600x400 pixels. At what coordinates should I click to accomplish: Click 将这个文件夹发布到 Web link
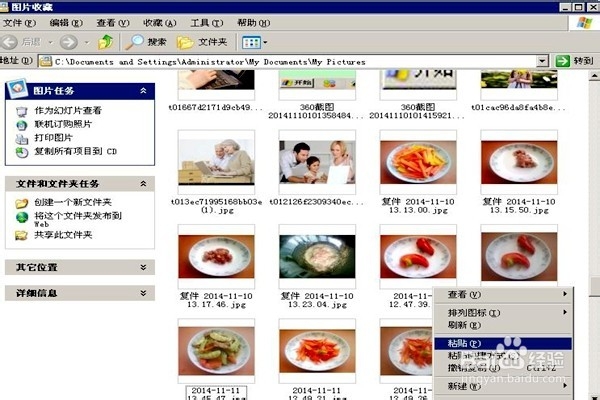tap(78, 219)
